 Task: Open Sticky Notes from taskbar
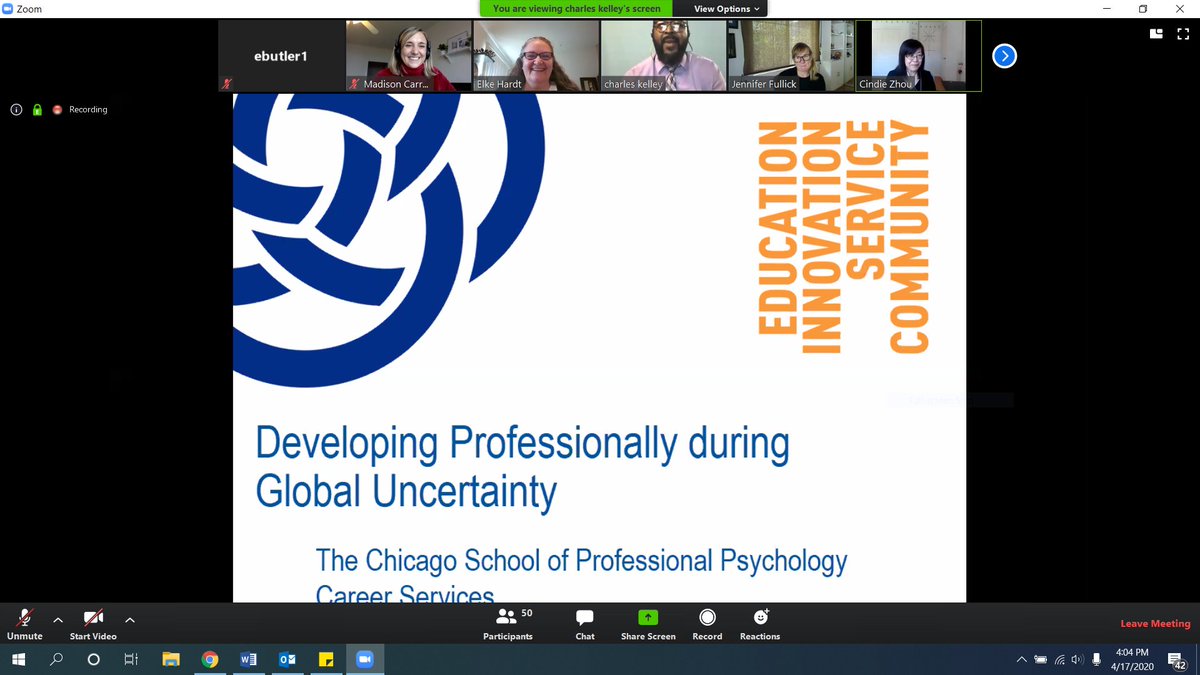click(325, 660)
